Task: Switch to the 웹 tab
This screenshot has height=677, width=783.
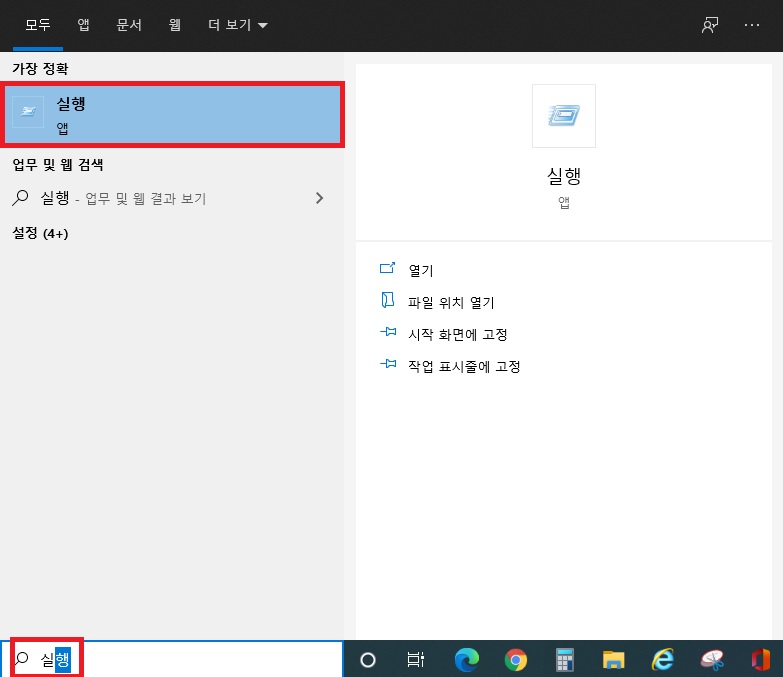Action: (x=174, y=25)
